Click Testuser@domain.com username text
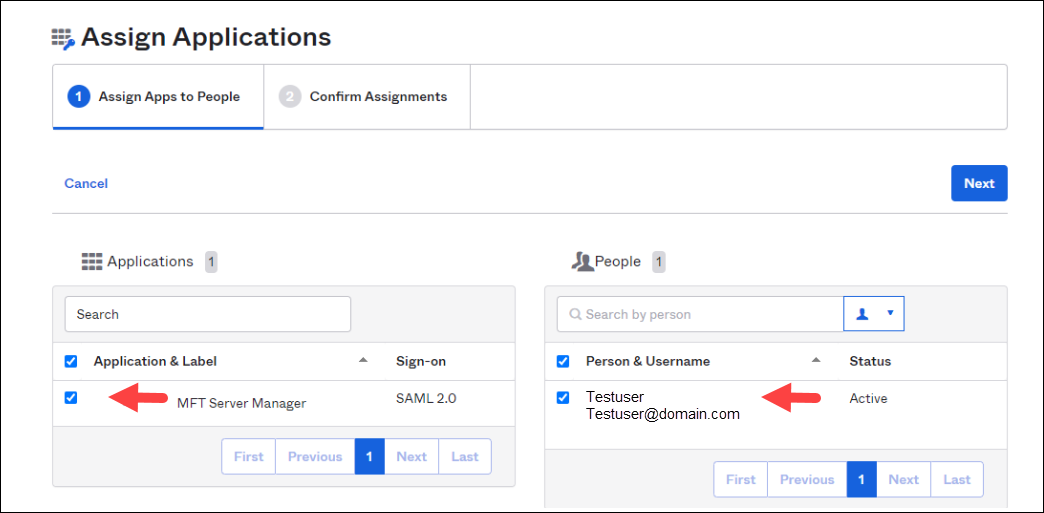Screen dimensions: 1044x513 (x=663, y=414)
